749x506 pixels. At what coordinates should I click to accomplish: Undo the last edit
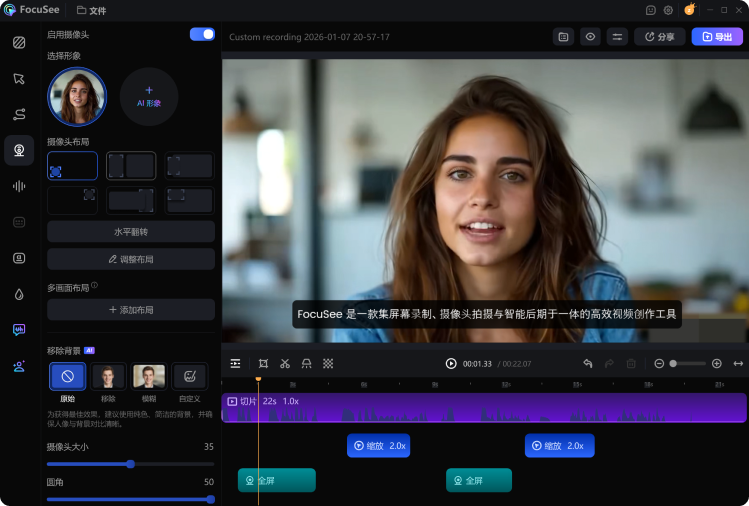point(588,364)
